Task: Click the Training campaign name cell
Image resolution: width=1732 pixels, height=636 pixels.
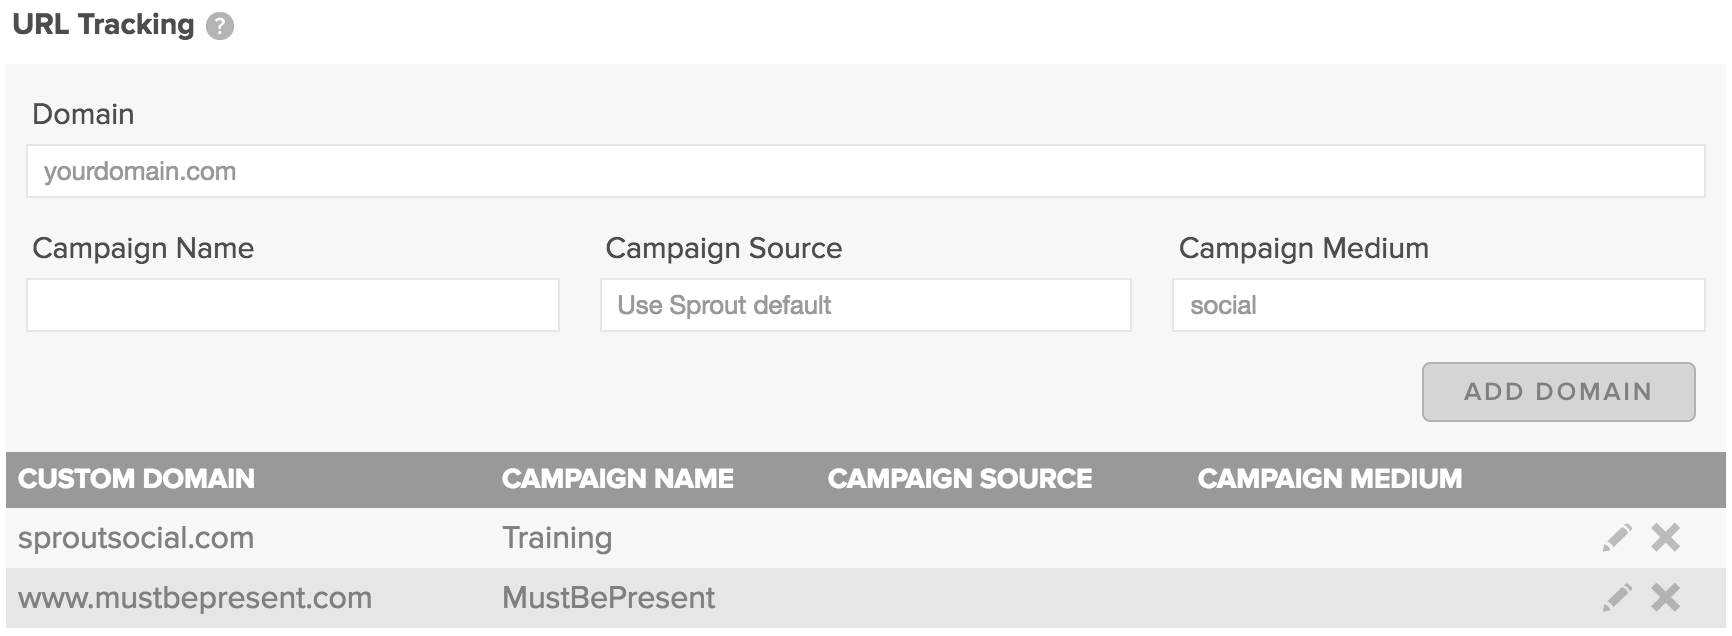Action: 557,538
